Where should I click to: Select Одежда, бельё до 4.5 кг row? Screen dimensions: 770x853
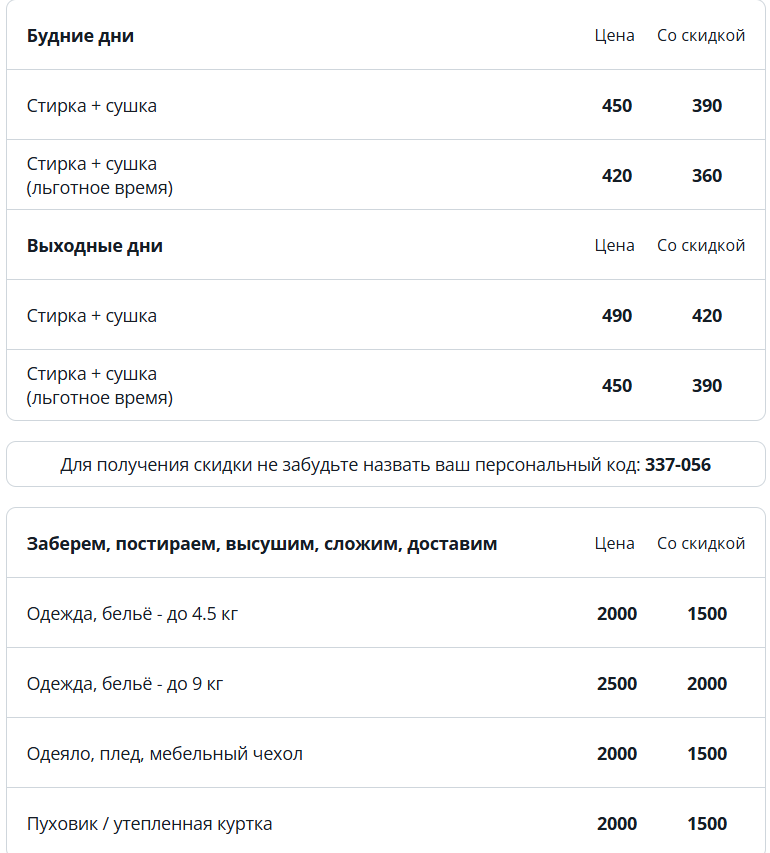(386, 613)
